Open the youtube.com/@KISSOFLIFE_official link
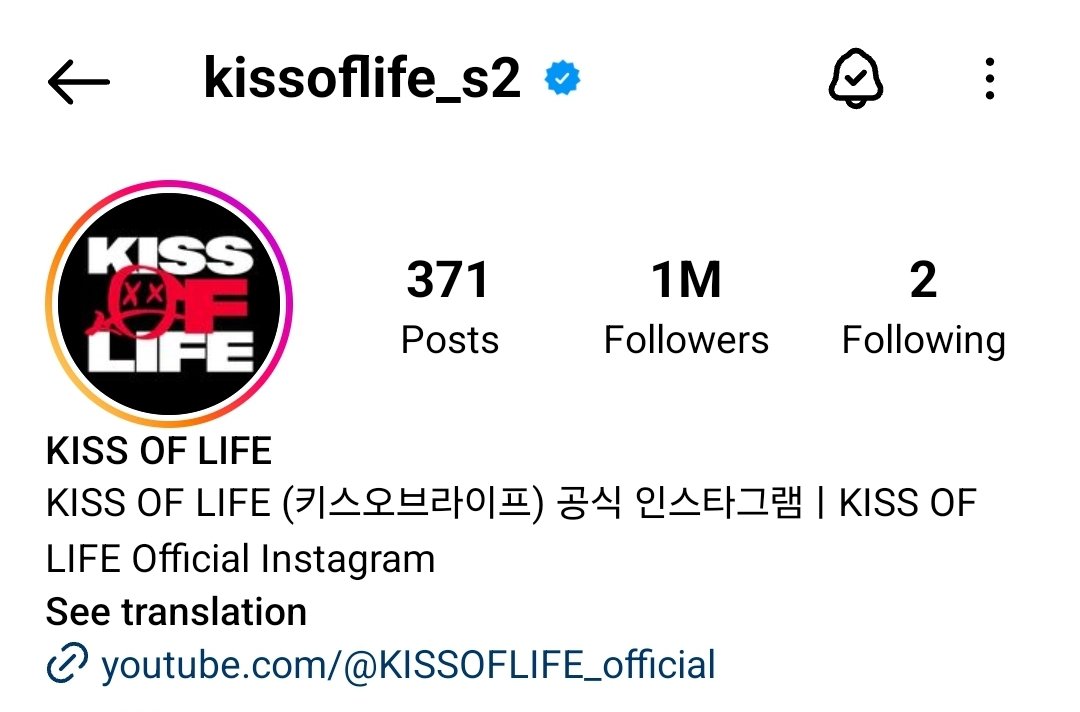This screenshot has height=712, width=1080. tap(408, 664)
